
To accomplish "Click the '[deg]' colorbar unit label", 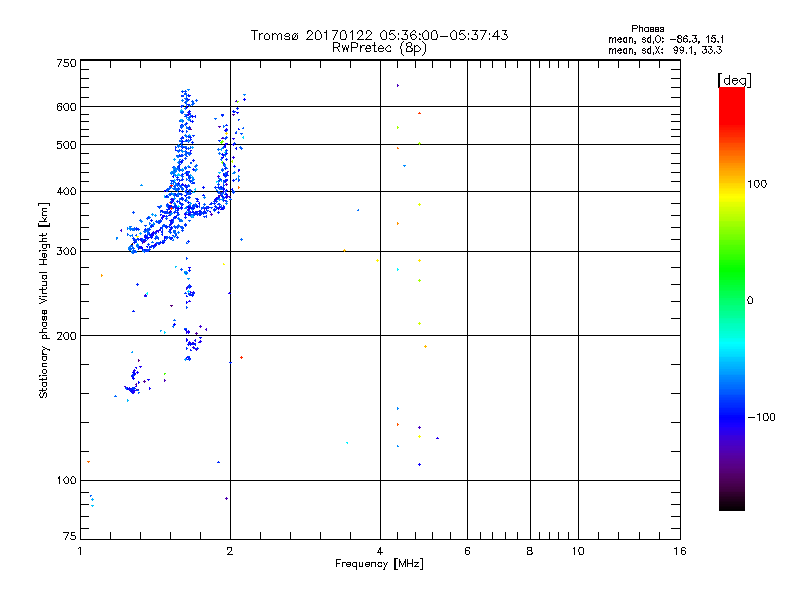I will (734, 80).
